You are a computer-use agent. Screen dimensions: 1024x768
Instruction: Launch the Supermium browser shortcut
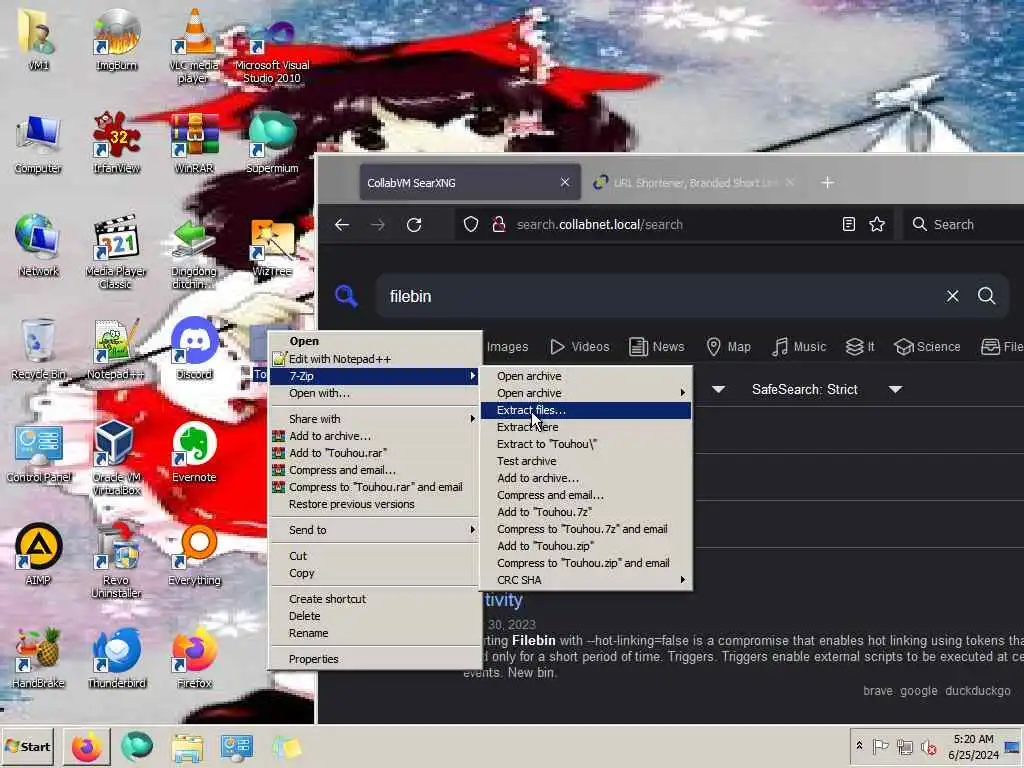pos(272,144)
